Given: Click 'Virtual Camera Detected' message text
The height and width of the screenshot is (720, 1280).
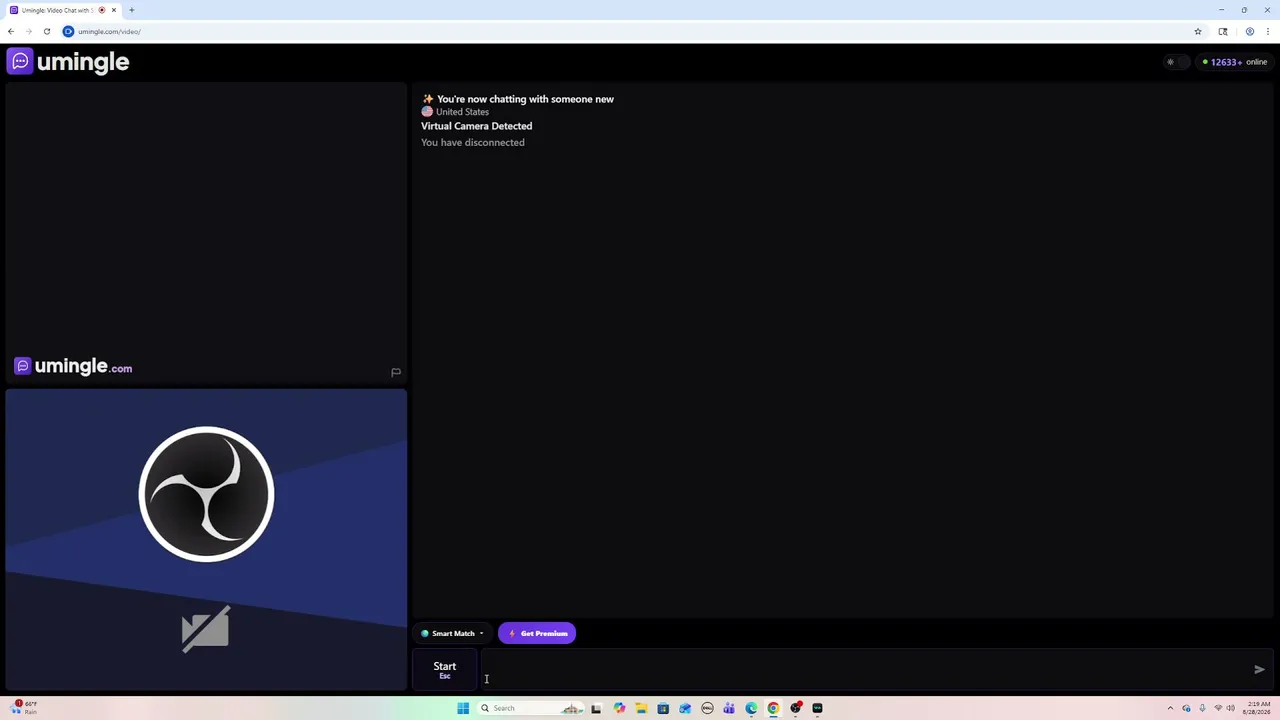Looking at the screenshot, I should tap(476, 126).
